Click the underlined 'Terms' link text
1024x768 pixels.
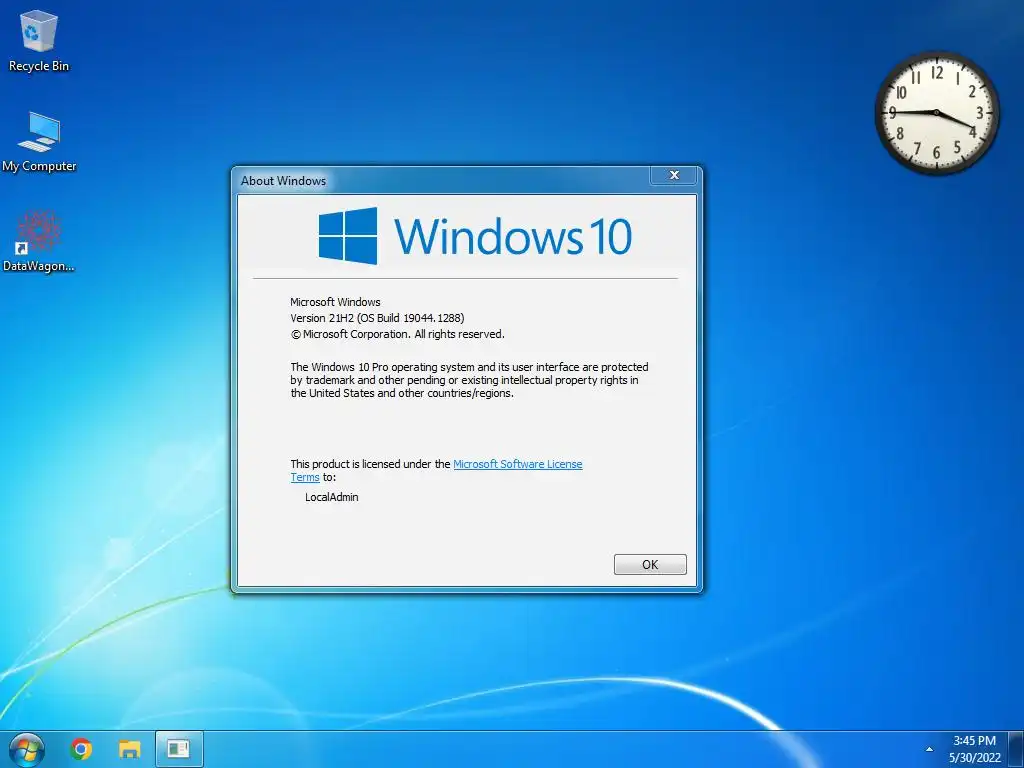click(305, 477)
